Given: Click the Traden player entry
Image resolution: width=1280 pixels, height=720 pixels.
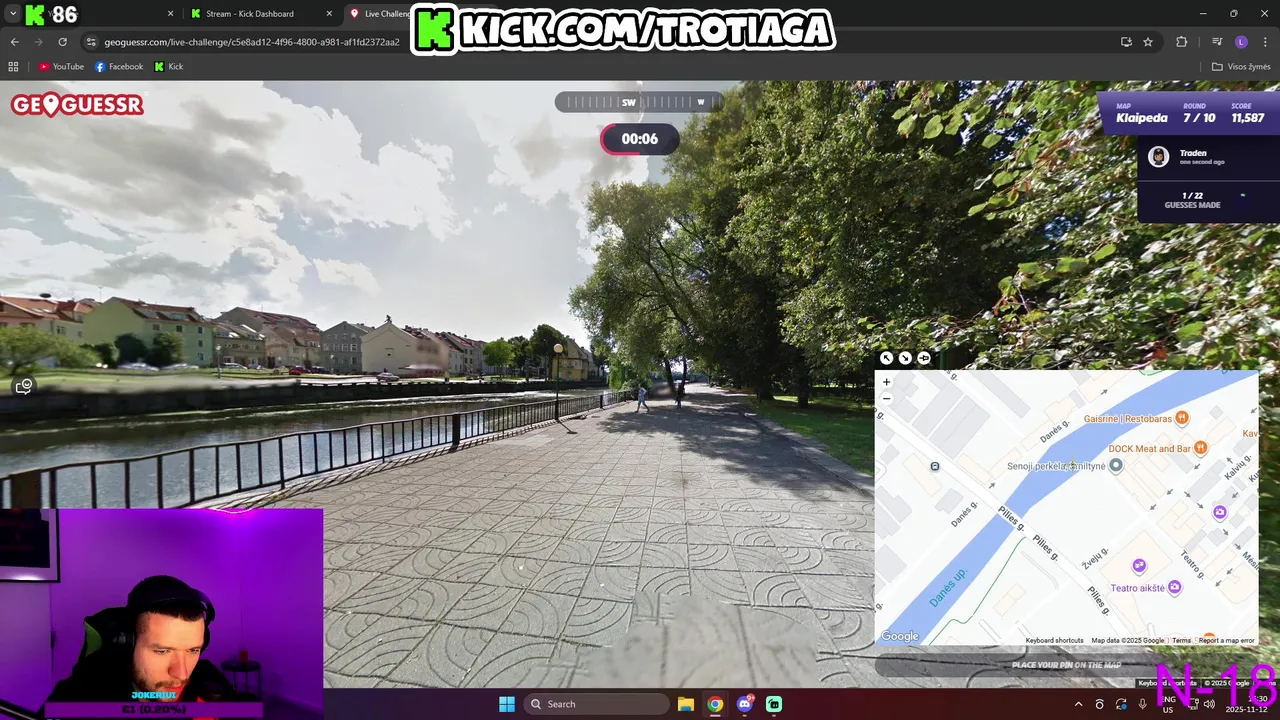Looking at the screenshot, I should click(1208, 157).
